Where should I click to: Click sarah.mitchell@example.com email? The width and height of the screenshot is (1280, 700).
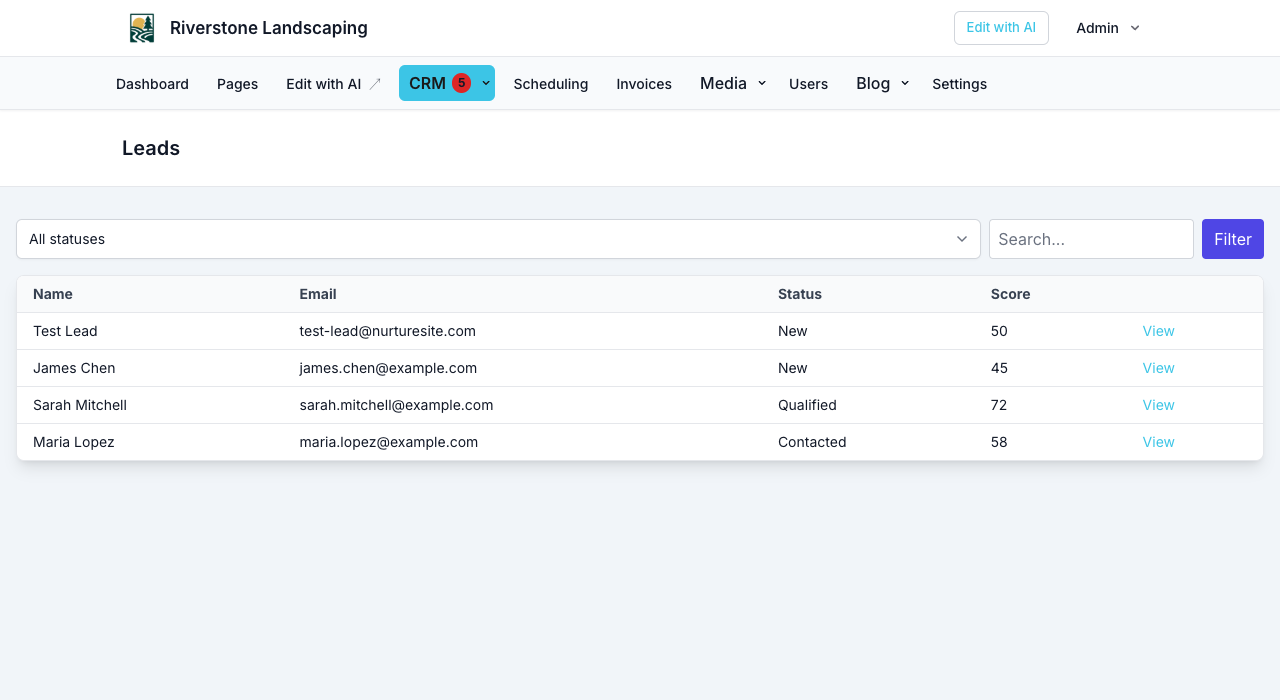396,405
